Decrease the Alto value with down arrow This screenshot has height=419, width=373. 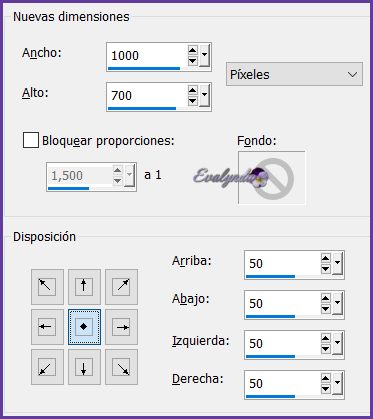coord(193,101)
